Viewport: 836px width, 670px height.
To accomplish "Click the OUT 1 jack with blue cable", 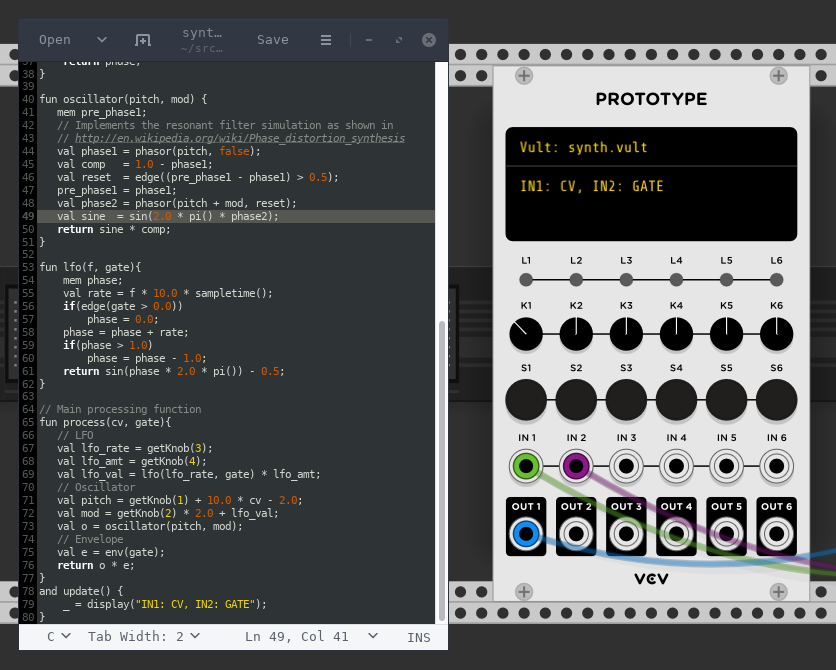I will [526, 534].
